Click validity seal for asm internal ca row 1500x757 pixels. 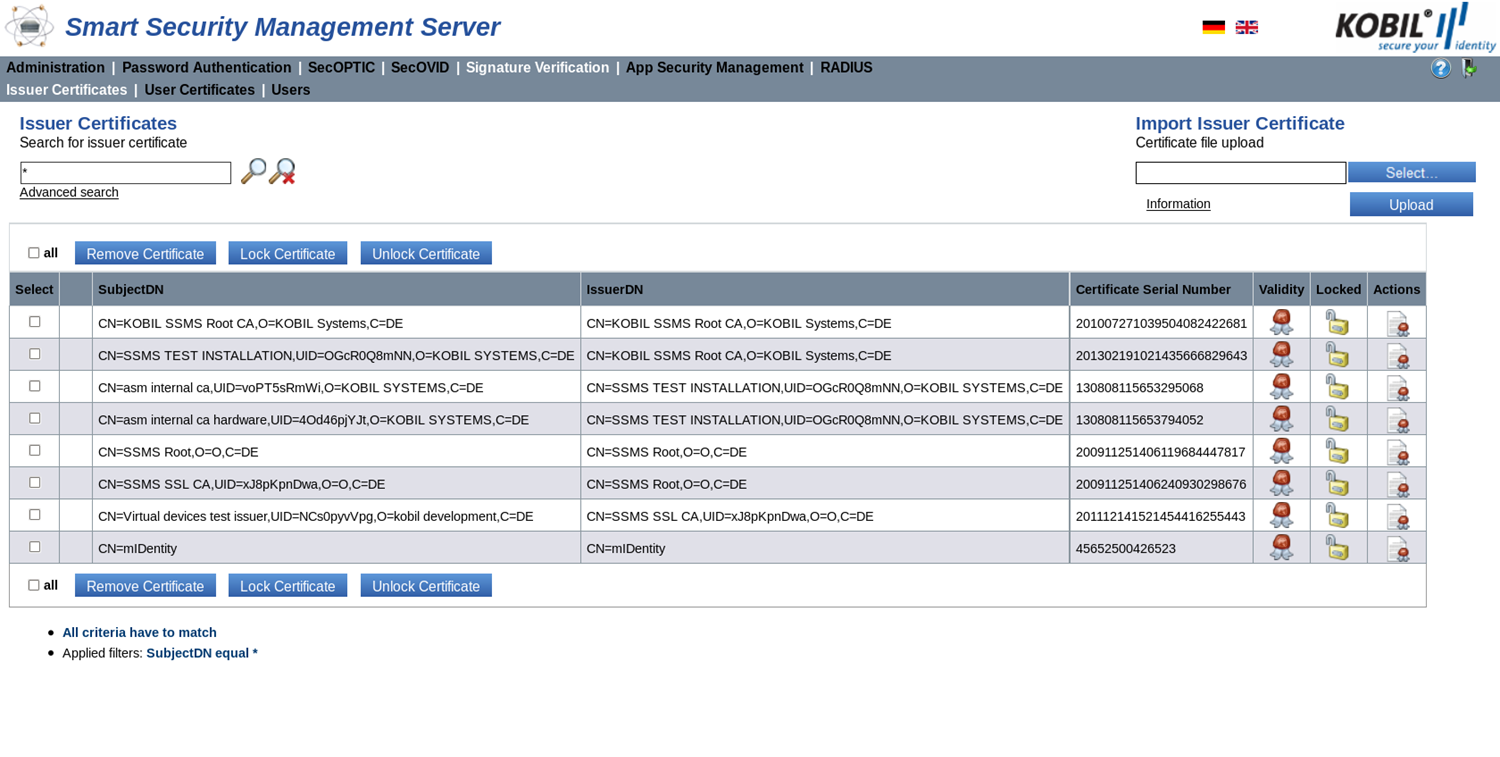click(x=1281, y=386)
